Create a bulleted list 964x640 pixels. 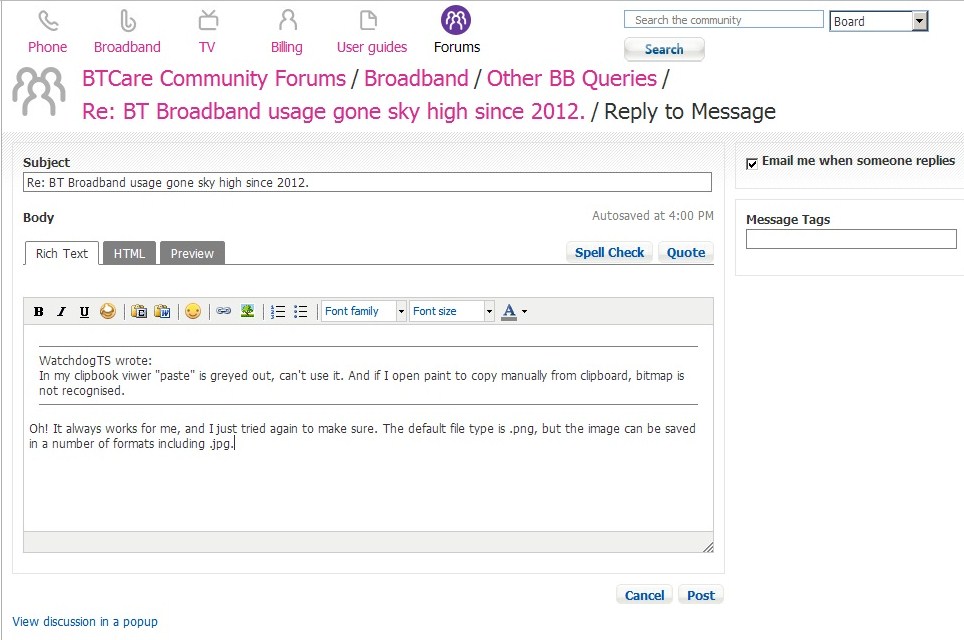point(300,311)
